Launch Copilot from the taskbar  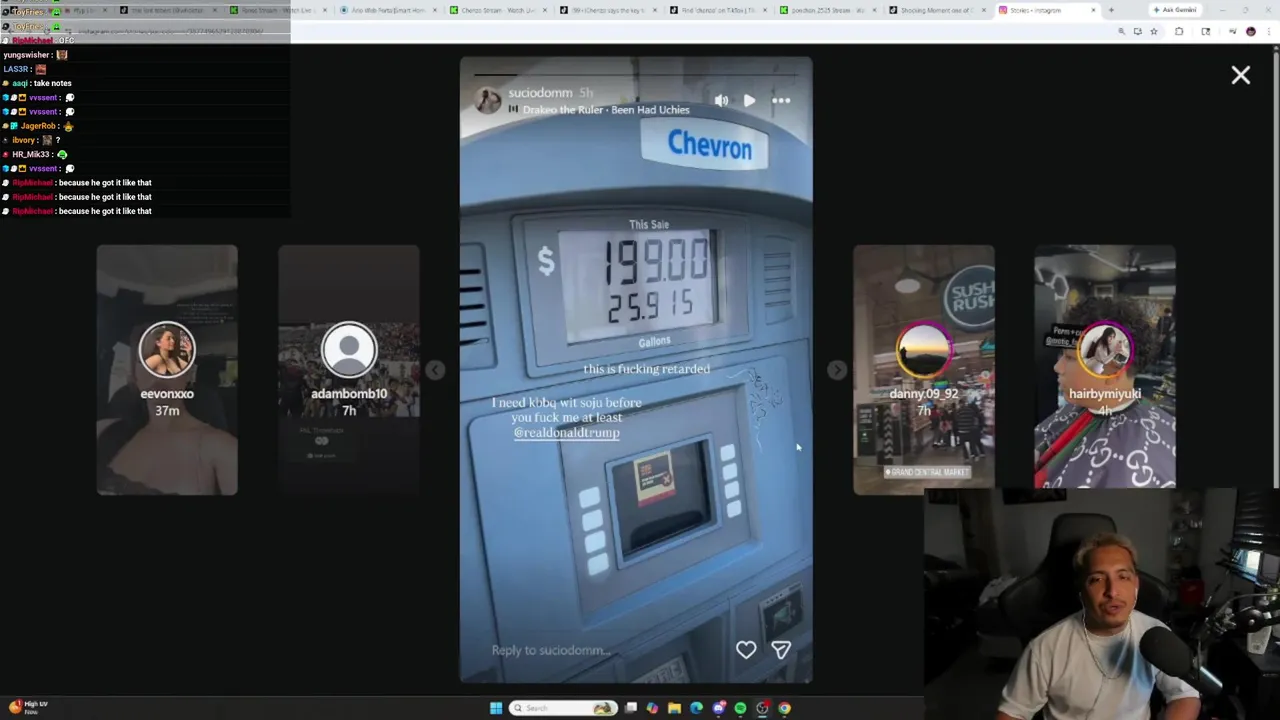click(652, 708)
